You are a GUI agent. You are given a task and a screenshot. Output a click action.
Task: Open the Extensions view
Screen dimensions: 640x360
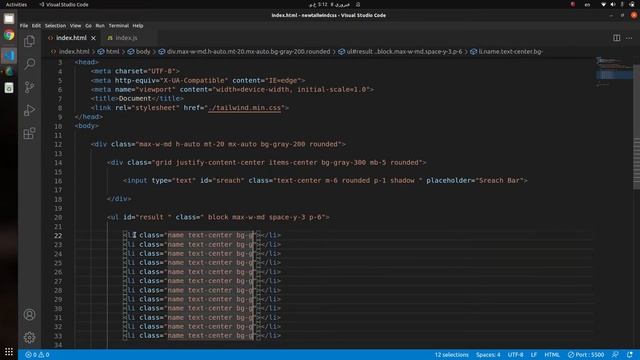(29, 133)
